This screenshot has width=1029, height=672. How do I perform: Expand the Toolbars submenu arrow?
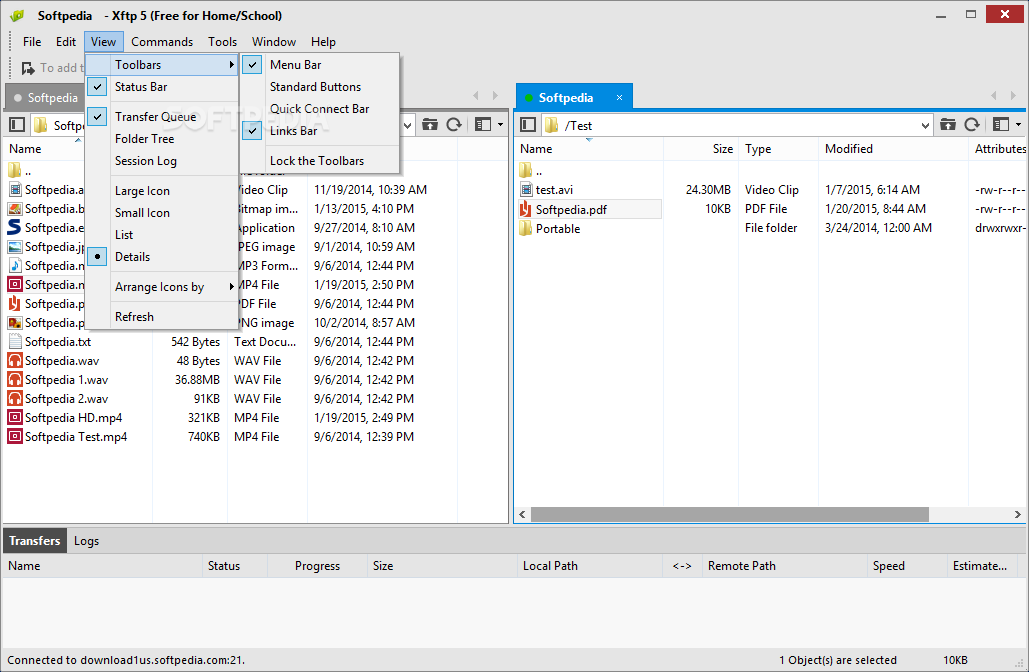tap(231, 64)
